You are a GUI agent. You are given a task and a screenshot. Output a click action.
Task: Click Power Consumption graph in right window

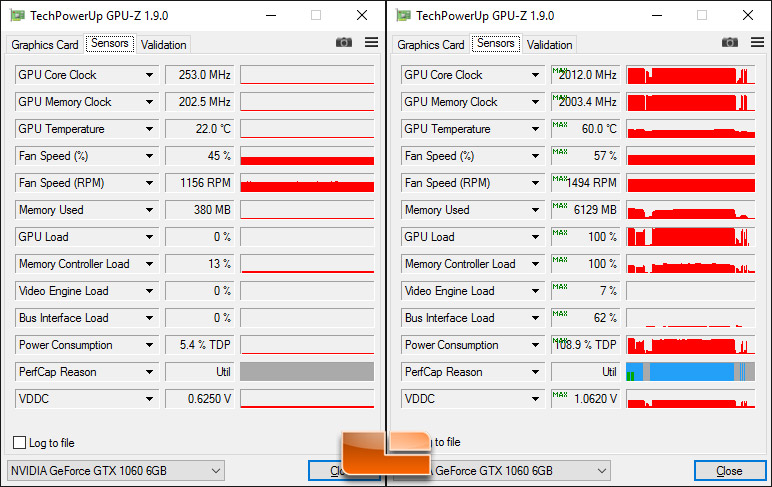click(691, 345)
